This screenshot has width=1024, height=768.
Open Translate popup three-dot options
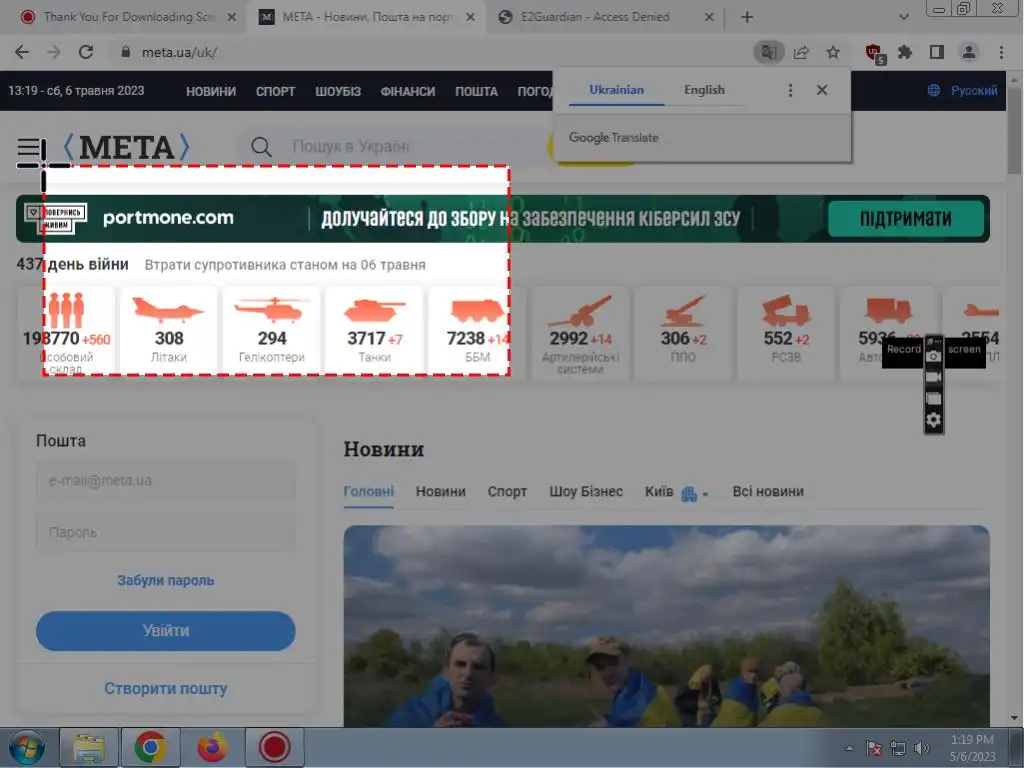[790, 90]
